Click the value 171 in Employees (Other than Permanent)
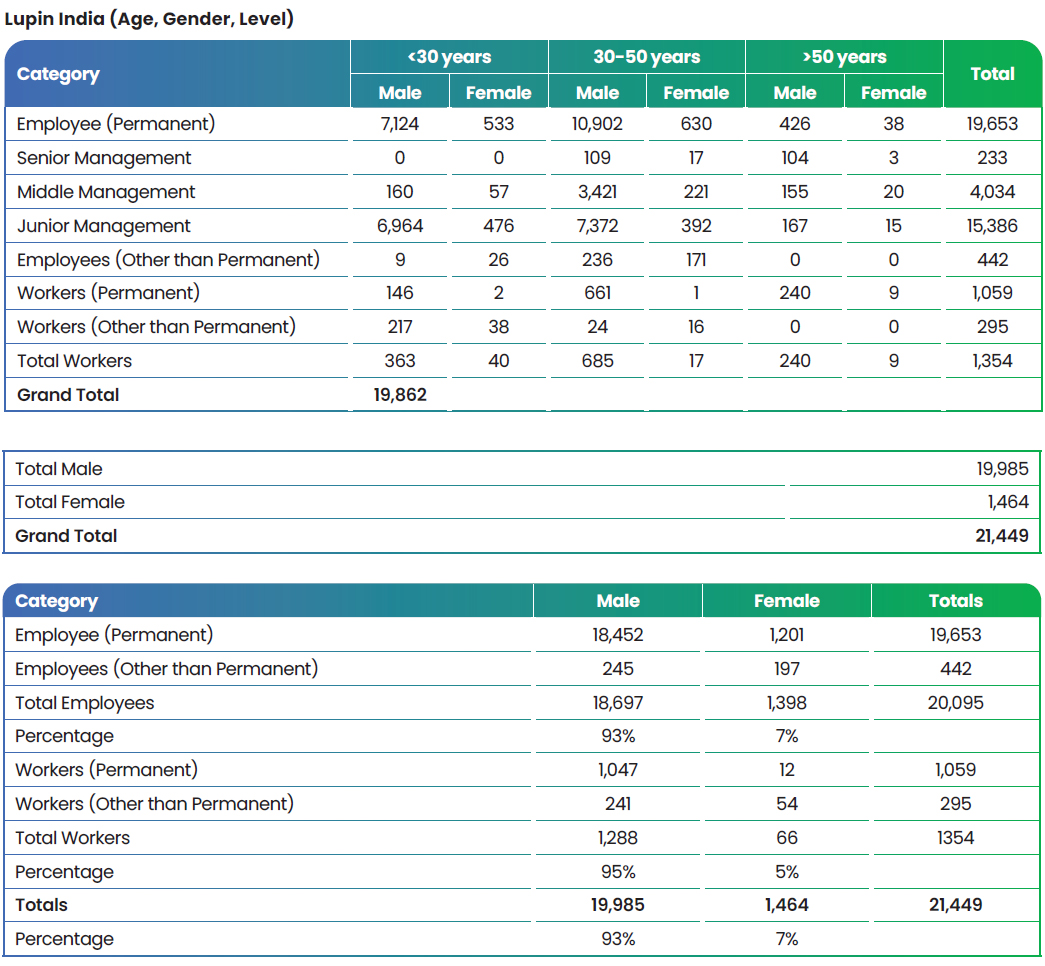Image resolution: width=1045 pixels, height=966 pixels. coord(696,260)
